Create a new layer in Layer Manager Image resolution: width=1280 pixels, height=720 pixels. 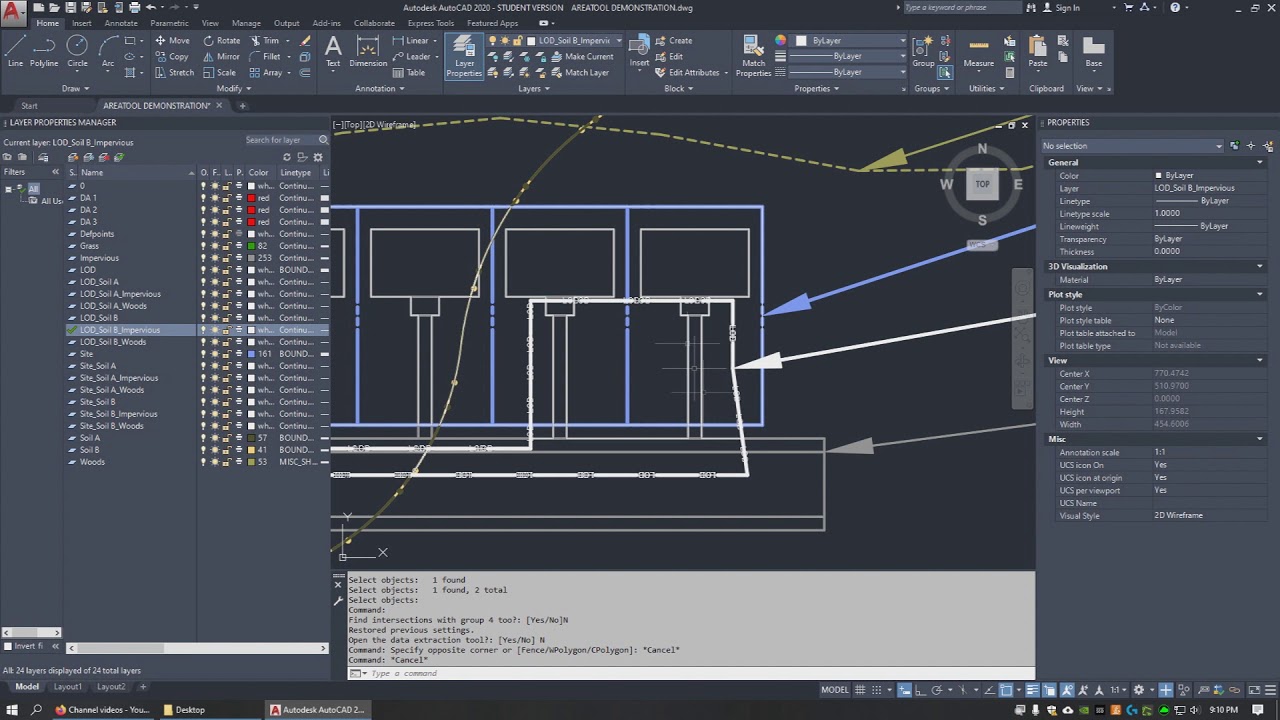click(74, 157)
